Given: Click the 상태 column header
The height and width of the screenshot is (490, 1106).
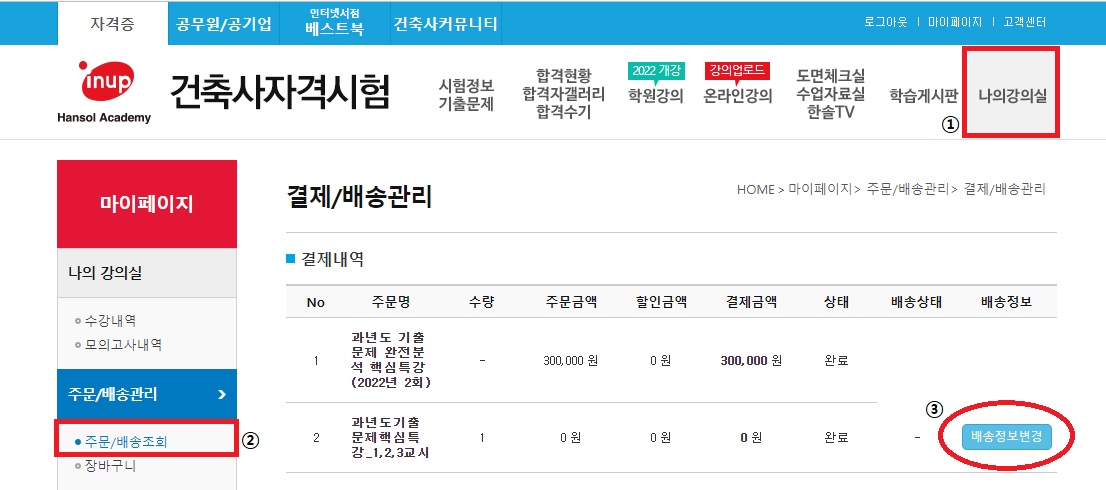Looking at the screenshot, I should [836, 302].
